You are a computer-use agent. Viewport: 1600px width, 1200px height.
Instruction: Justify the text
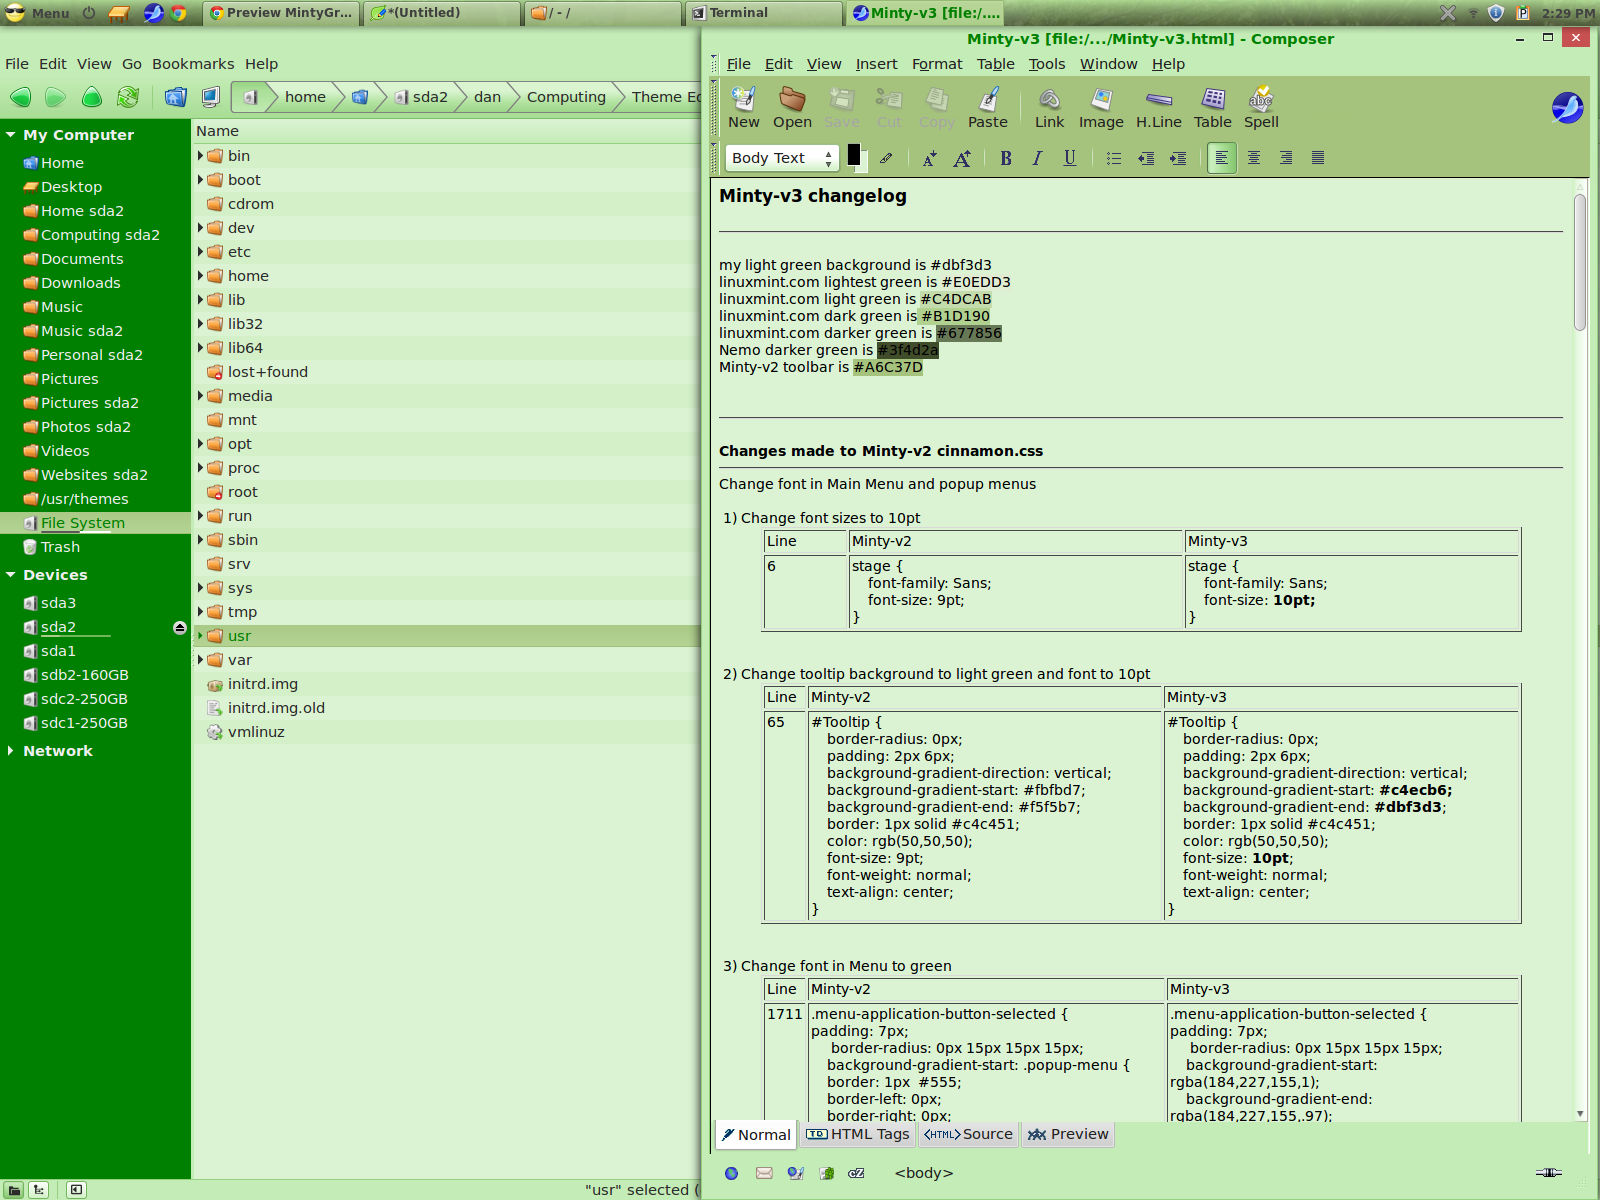pos(1318,158)
